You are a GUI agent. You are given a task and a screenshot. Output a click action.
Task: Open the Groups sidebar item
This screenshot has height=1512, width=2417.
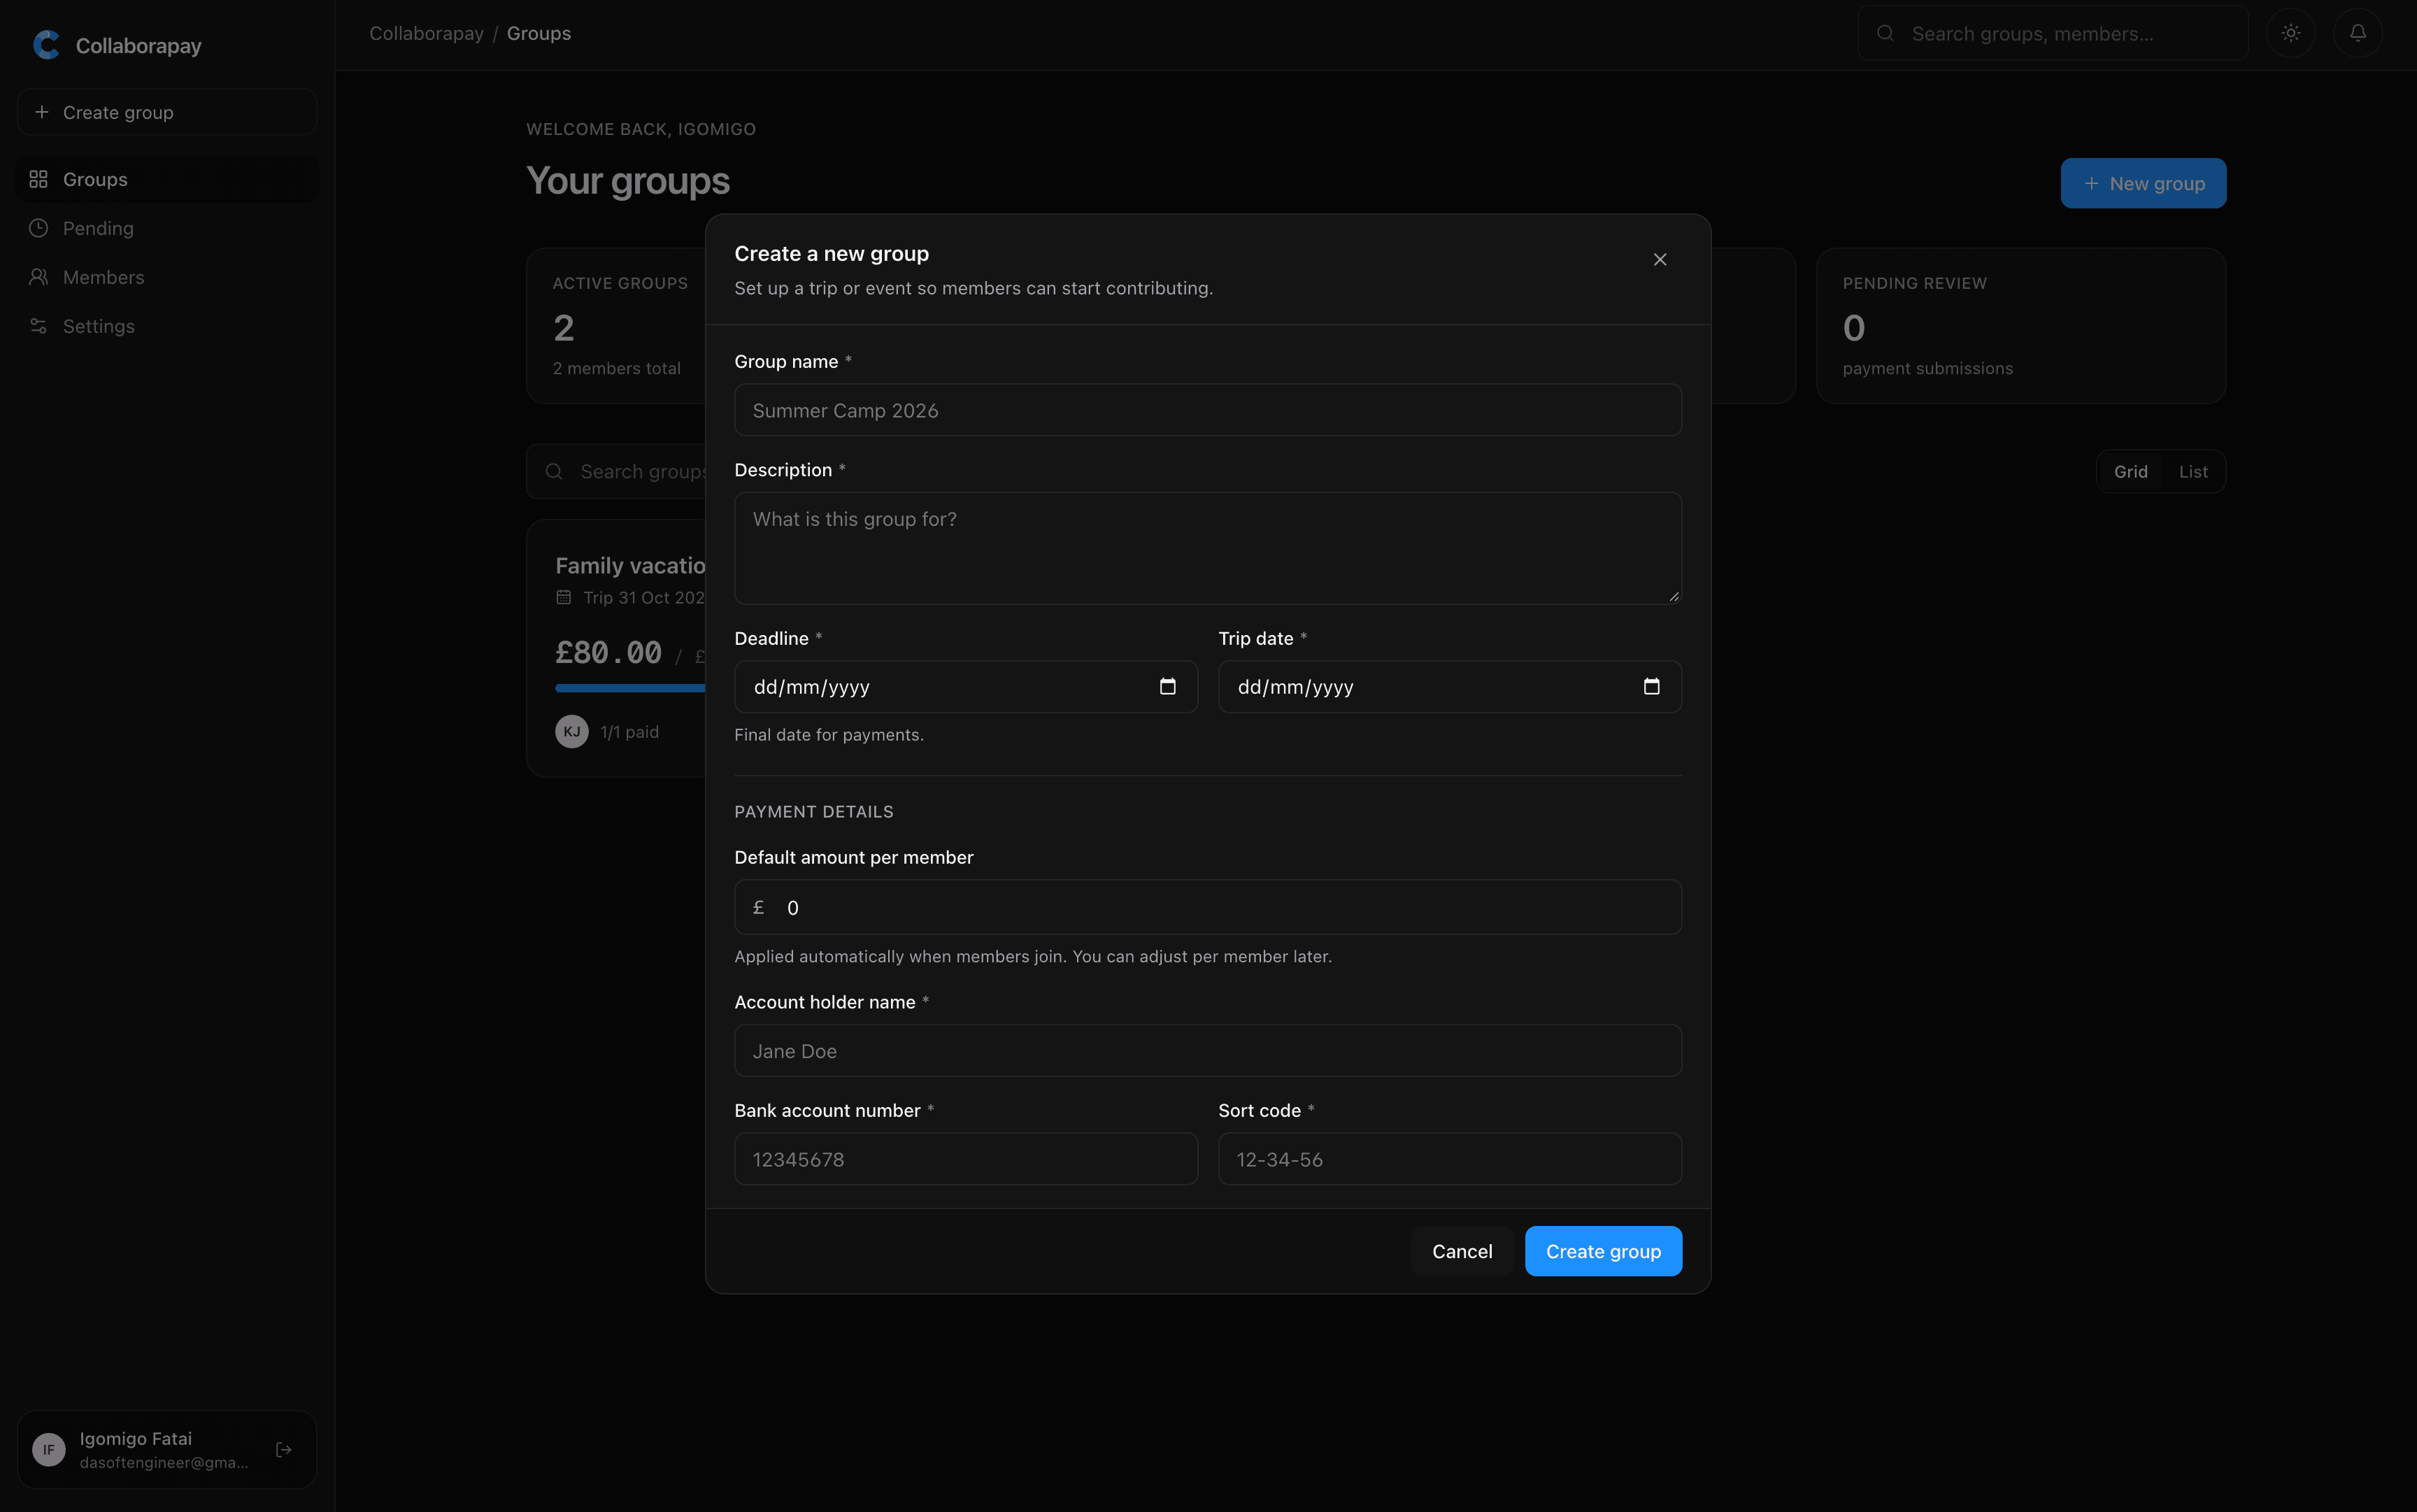point(168,179)
